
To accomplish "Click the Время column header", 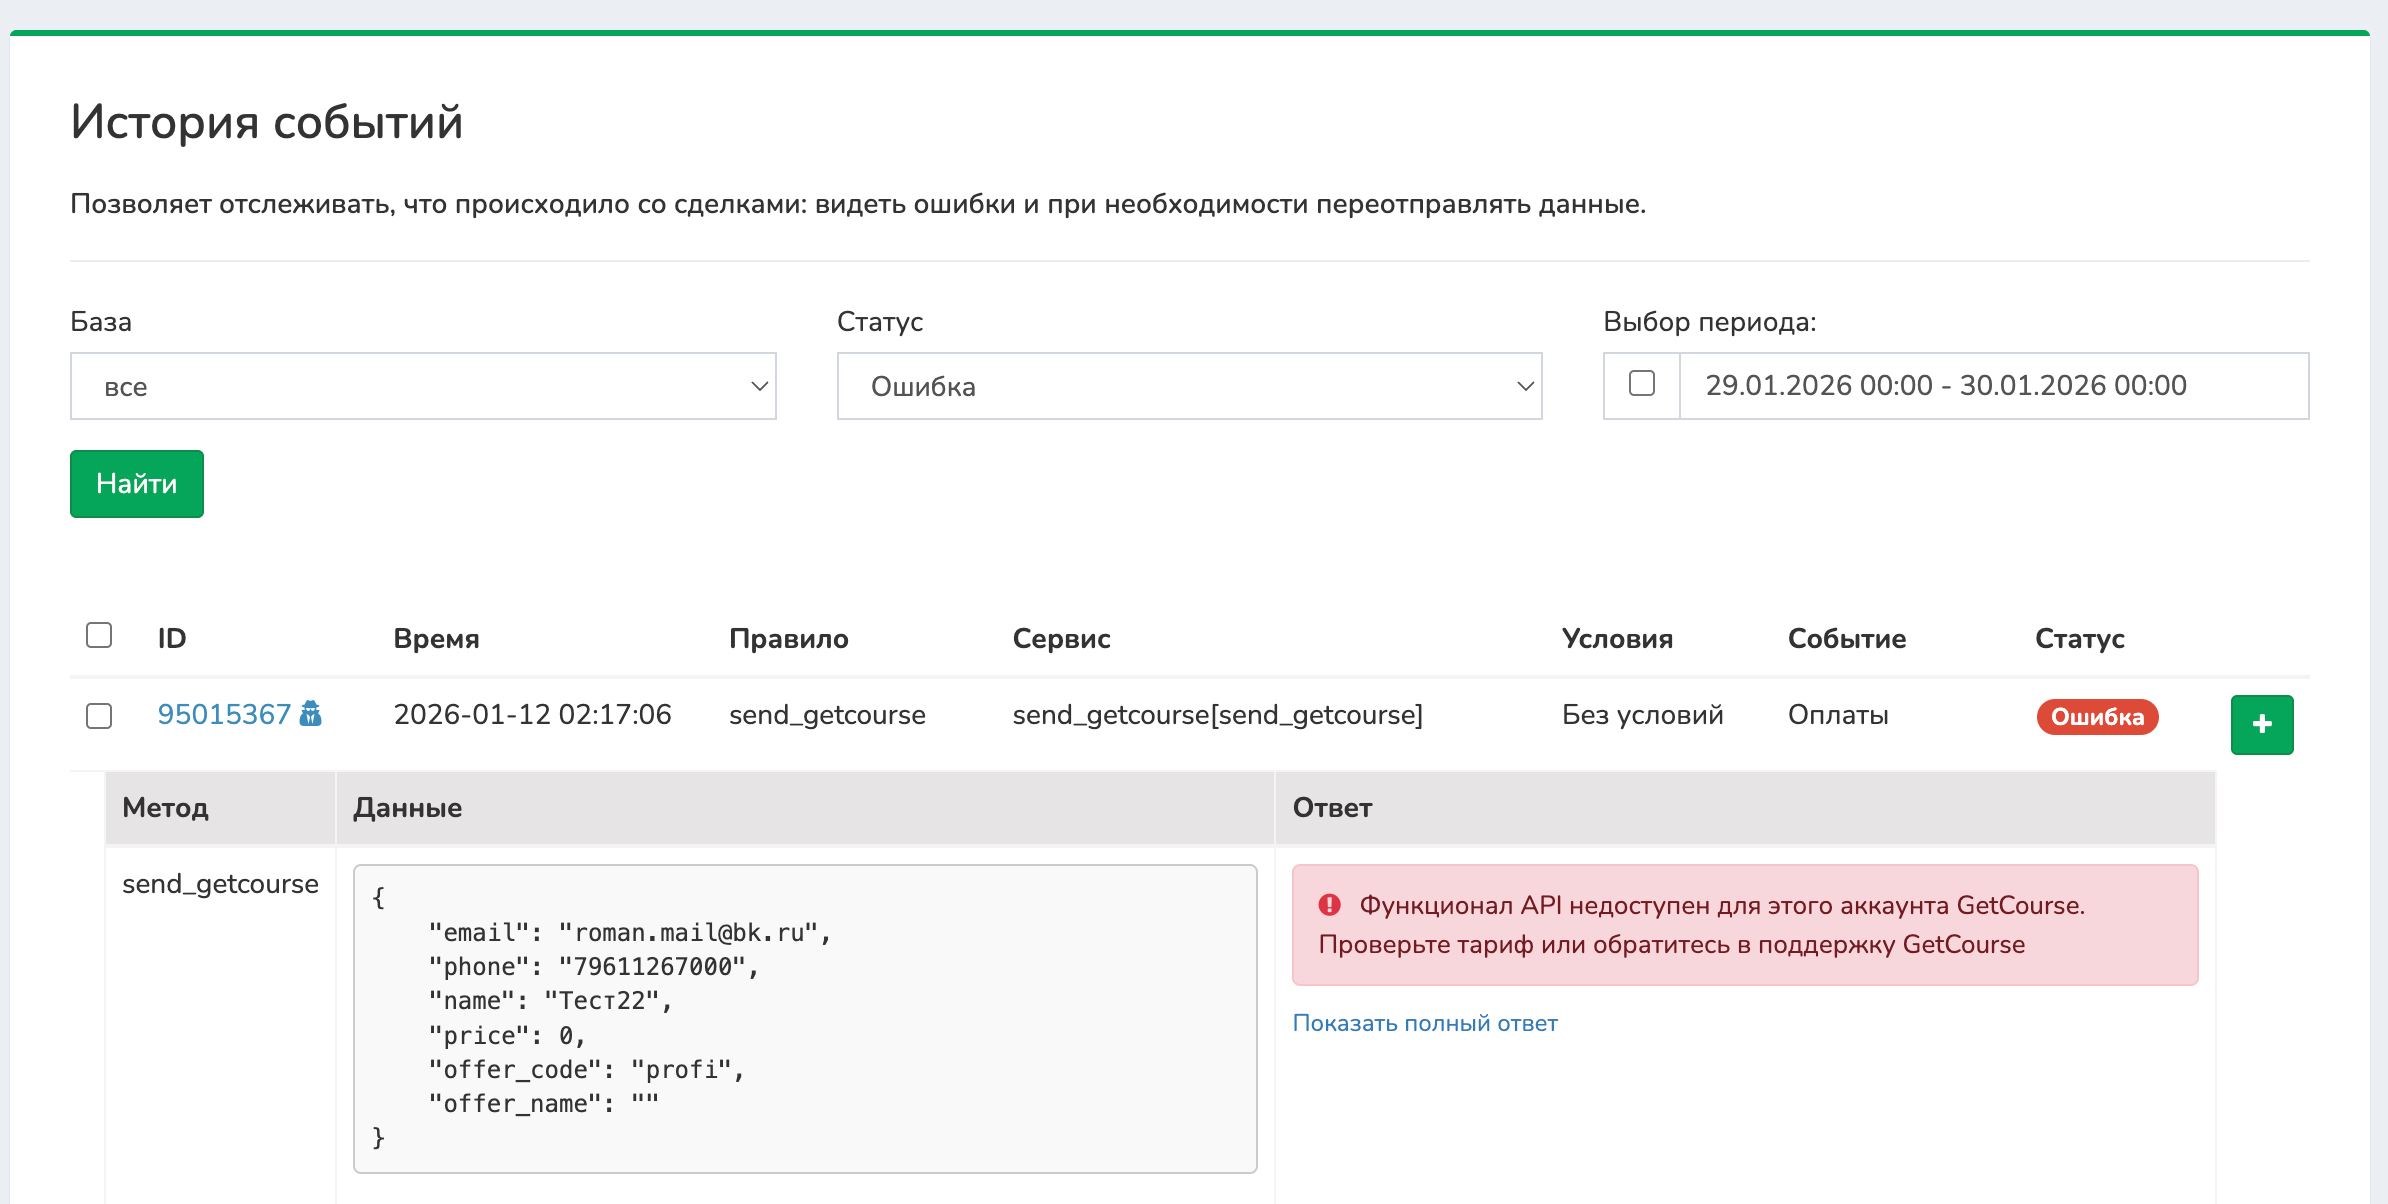I will click(x=436, y=639).
